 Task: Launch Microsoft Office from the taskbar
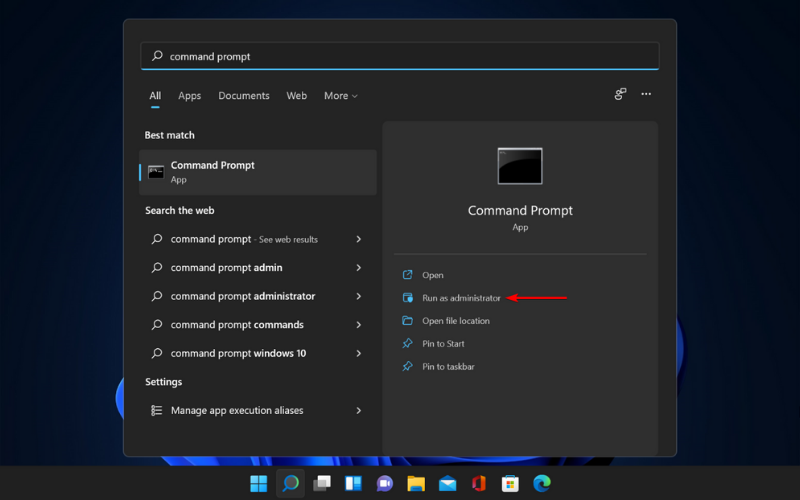(x=479, y=483)
